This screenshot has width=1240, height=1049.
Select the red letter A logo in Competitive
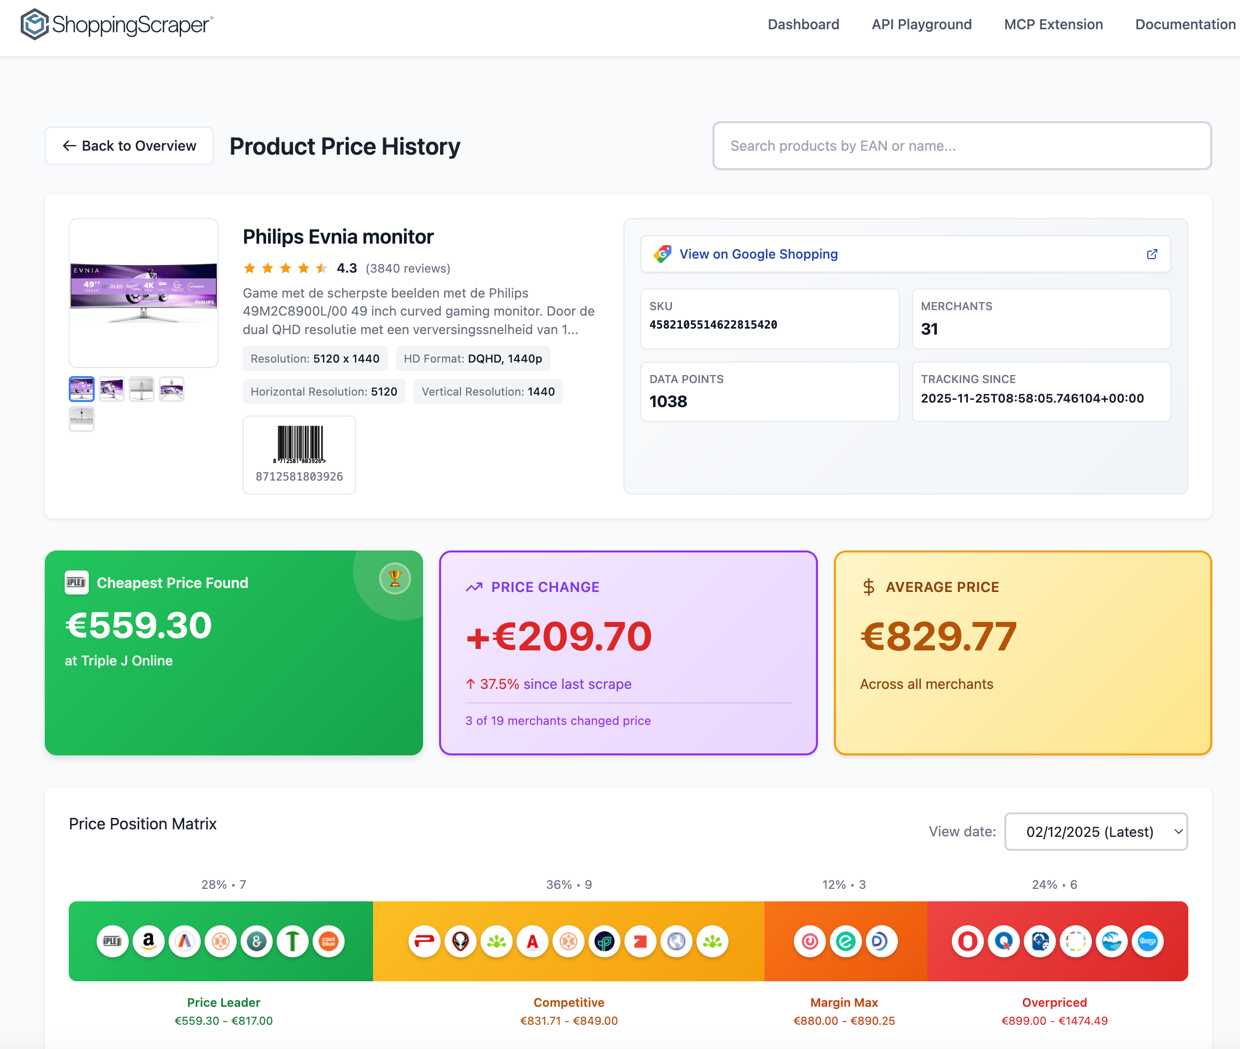533,941
